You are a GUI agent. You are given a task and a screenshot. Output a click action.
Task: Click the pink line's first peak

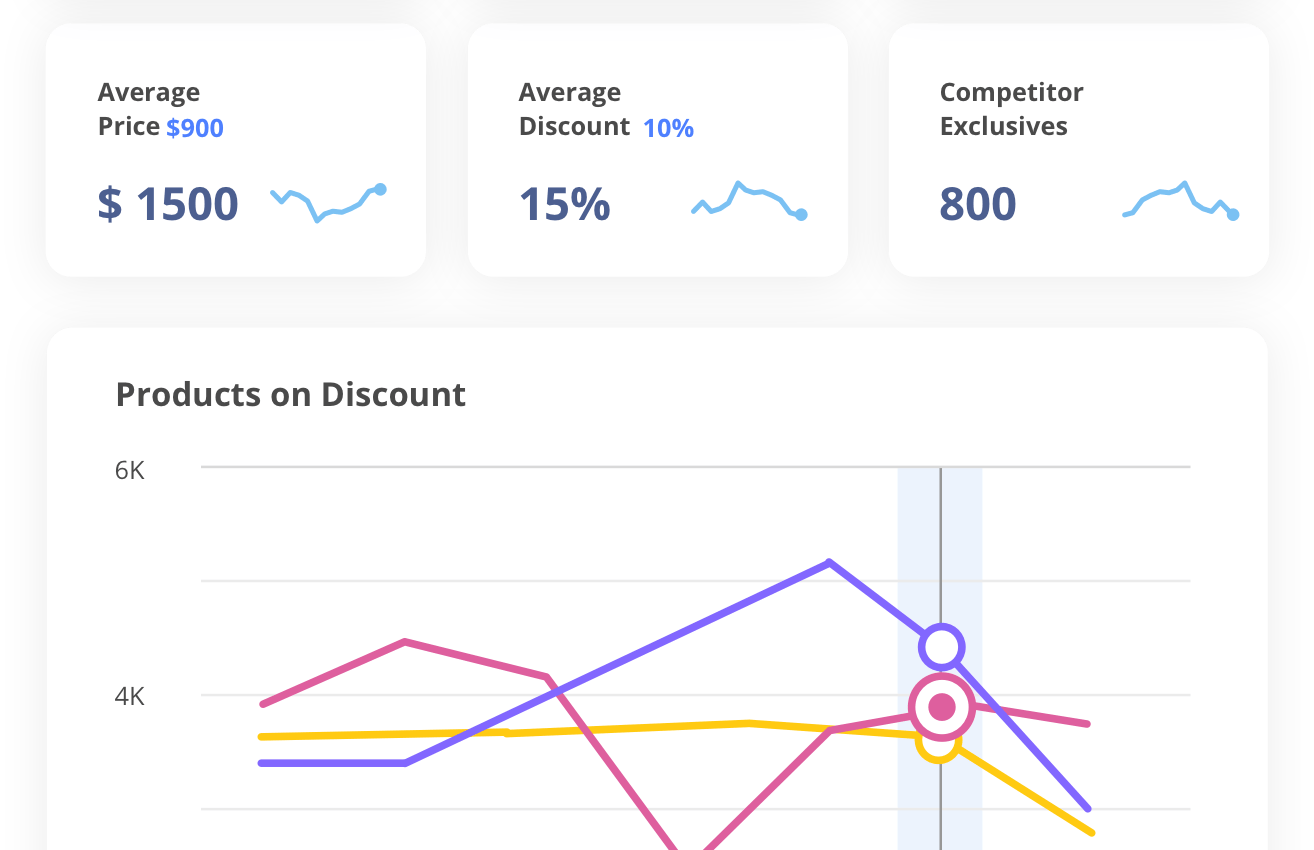tap(404, 641)
